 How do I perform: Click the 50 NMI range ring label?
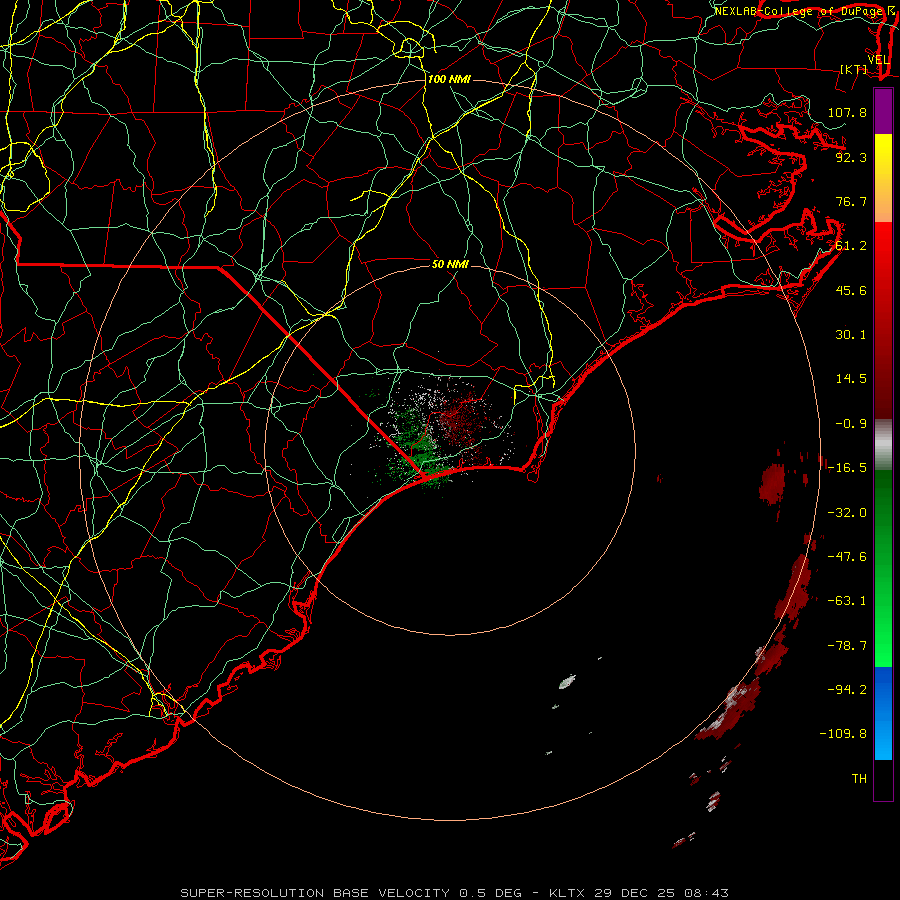(x=451, y=264)
